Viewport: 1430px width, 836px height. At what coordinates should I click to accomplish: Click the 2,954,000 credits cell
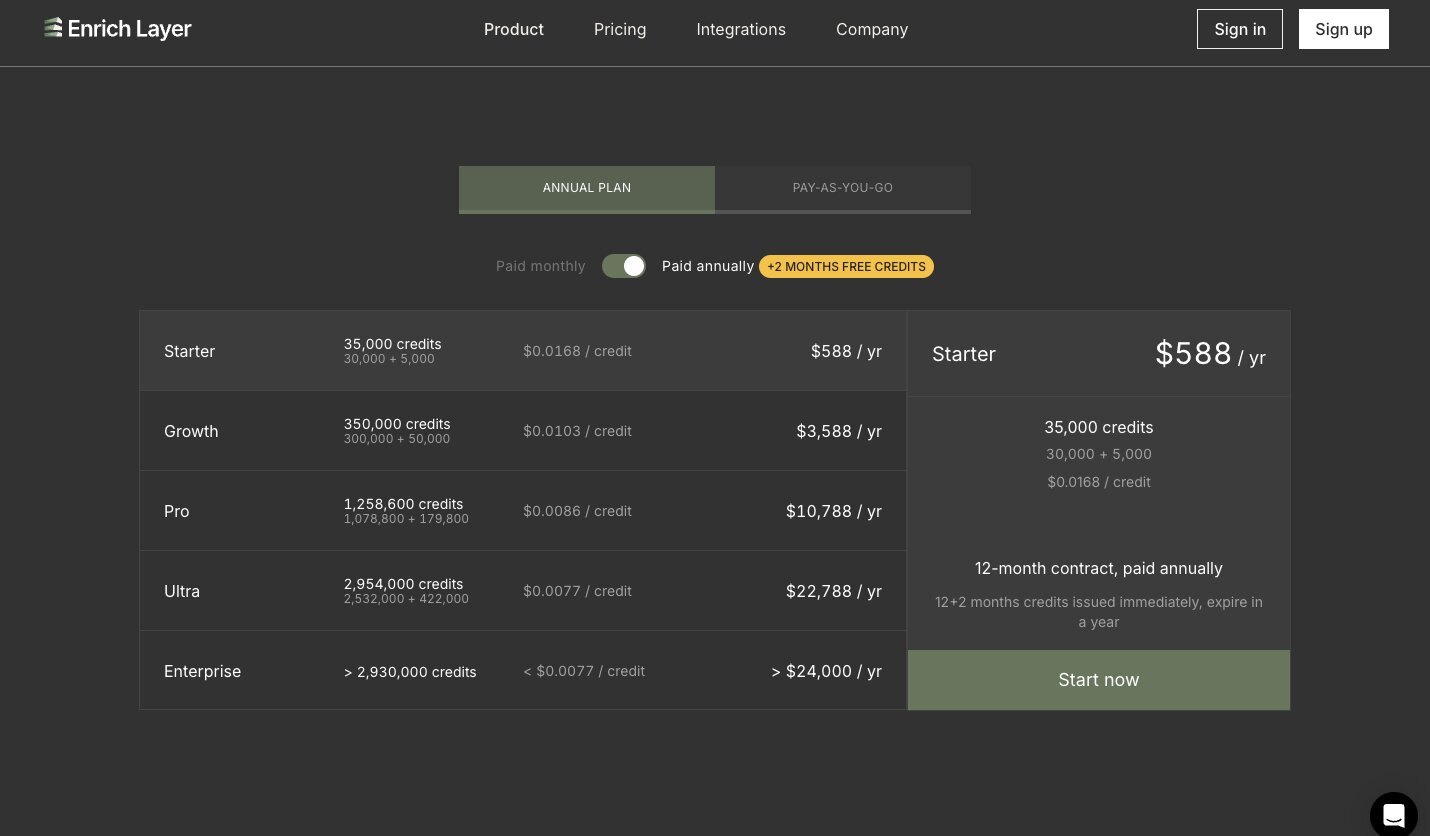(406, 591)
